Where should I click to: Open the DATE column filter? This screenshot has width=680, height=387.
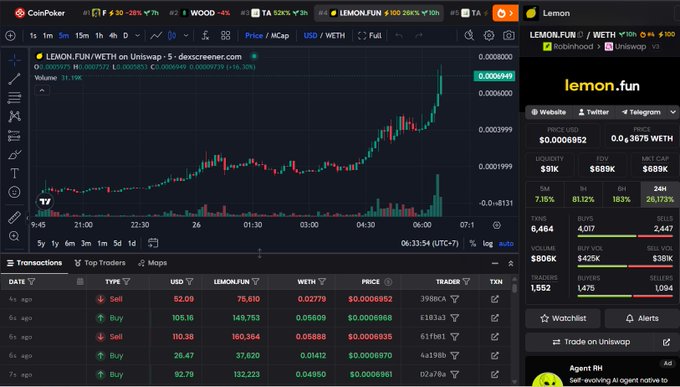(32, 282)
